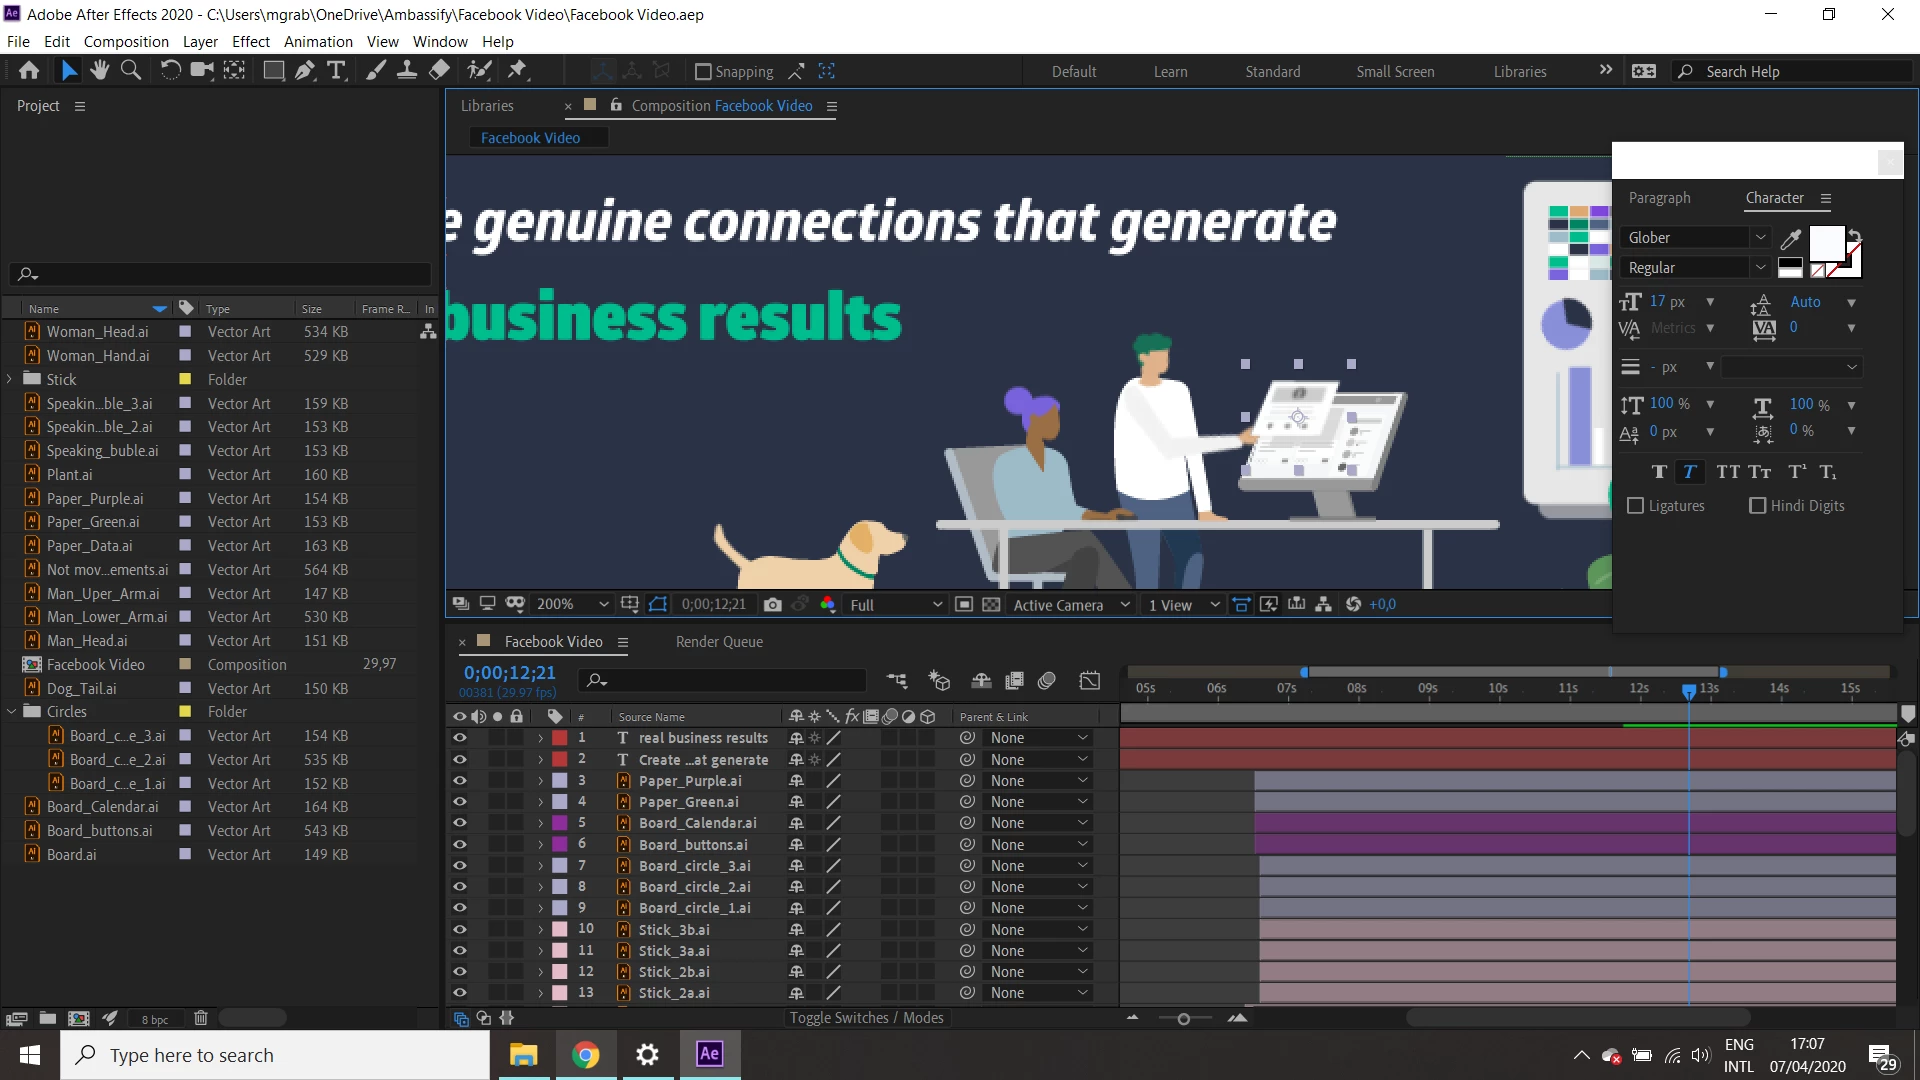
Task: Click the white fill color swatch
Action: pyautogui.click(x=1826, y=243)
